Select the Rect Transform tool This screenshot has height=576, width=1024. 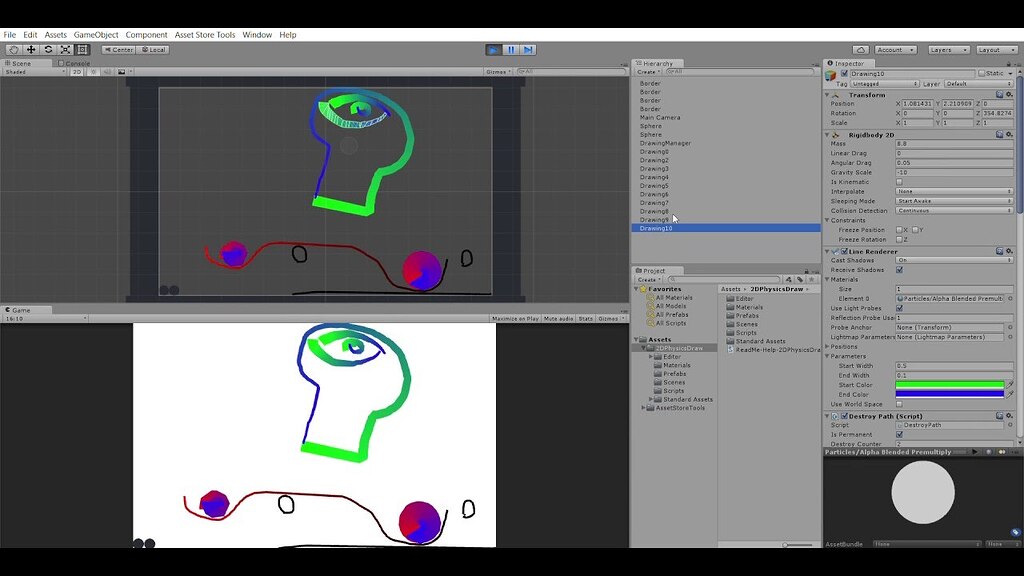[x=83, y=48]
